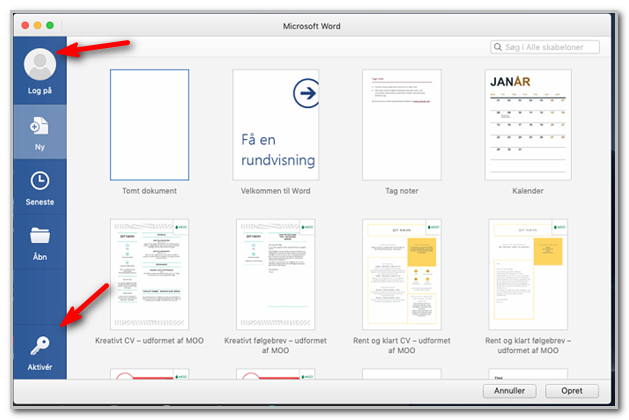
Task: Click the Tag noter caption text
Action: point(402,191)
